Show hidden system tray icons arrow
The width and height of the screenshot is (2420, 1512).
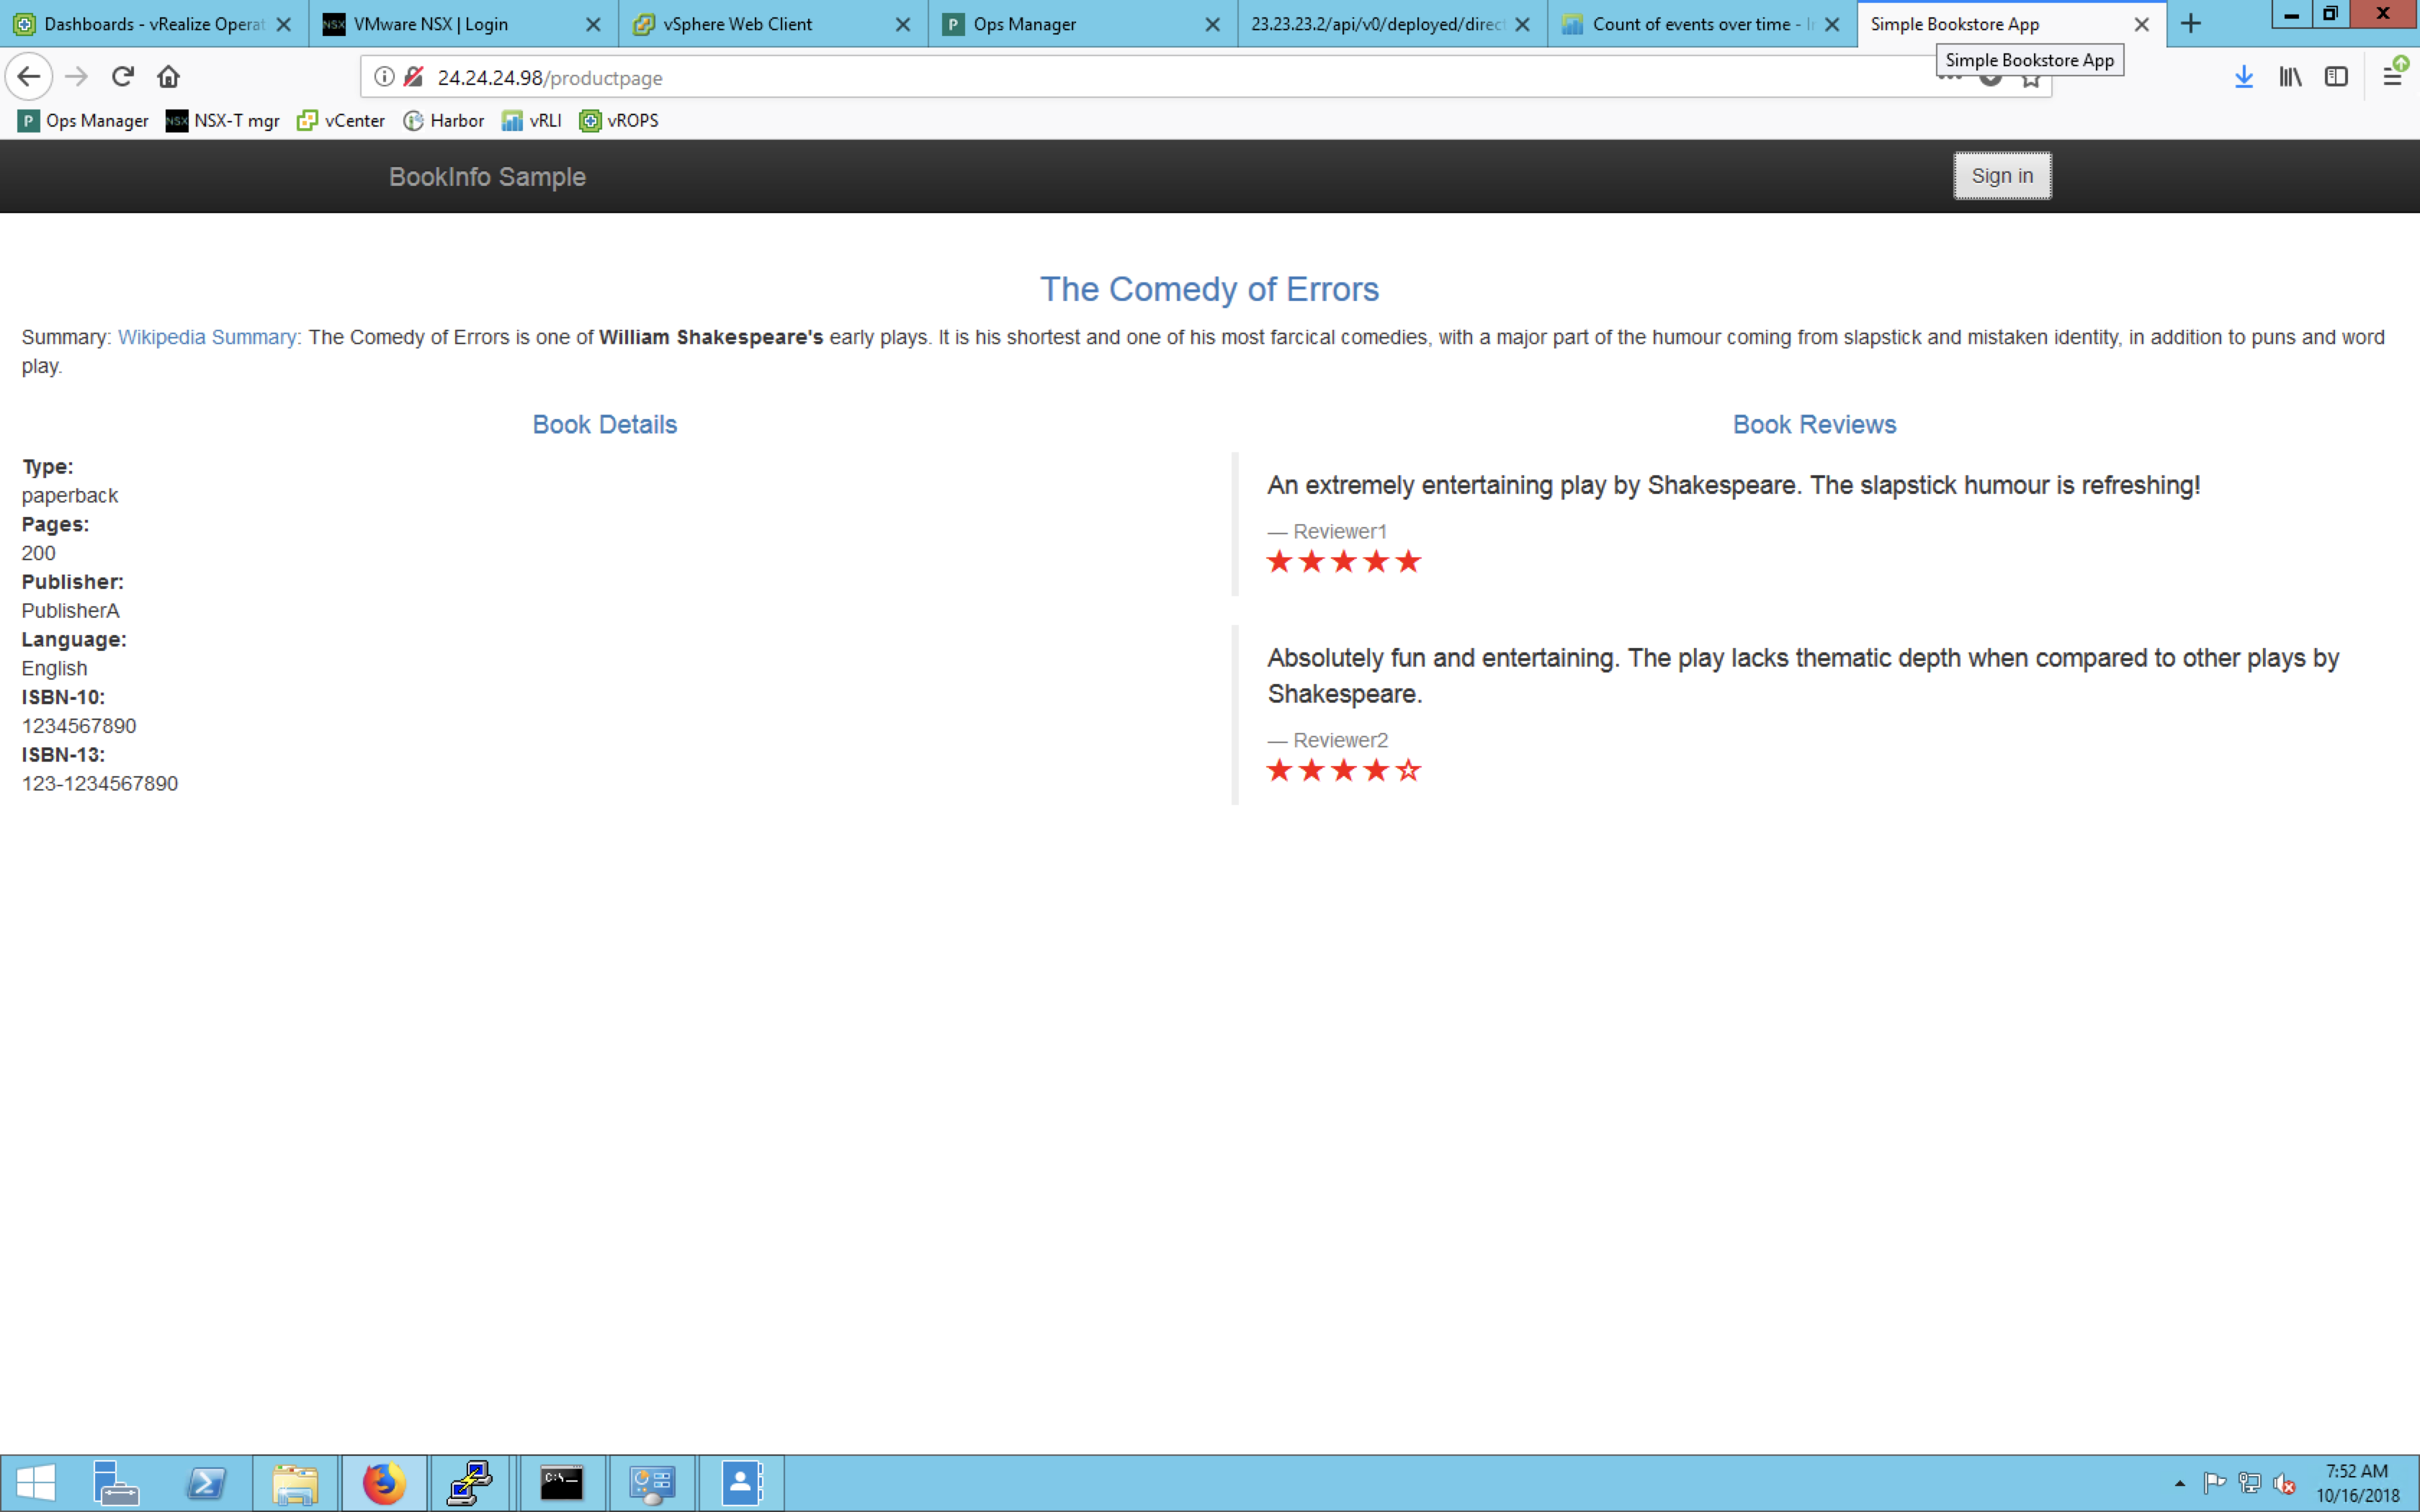pyautogui.click(x=2180, y=1483)
